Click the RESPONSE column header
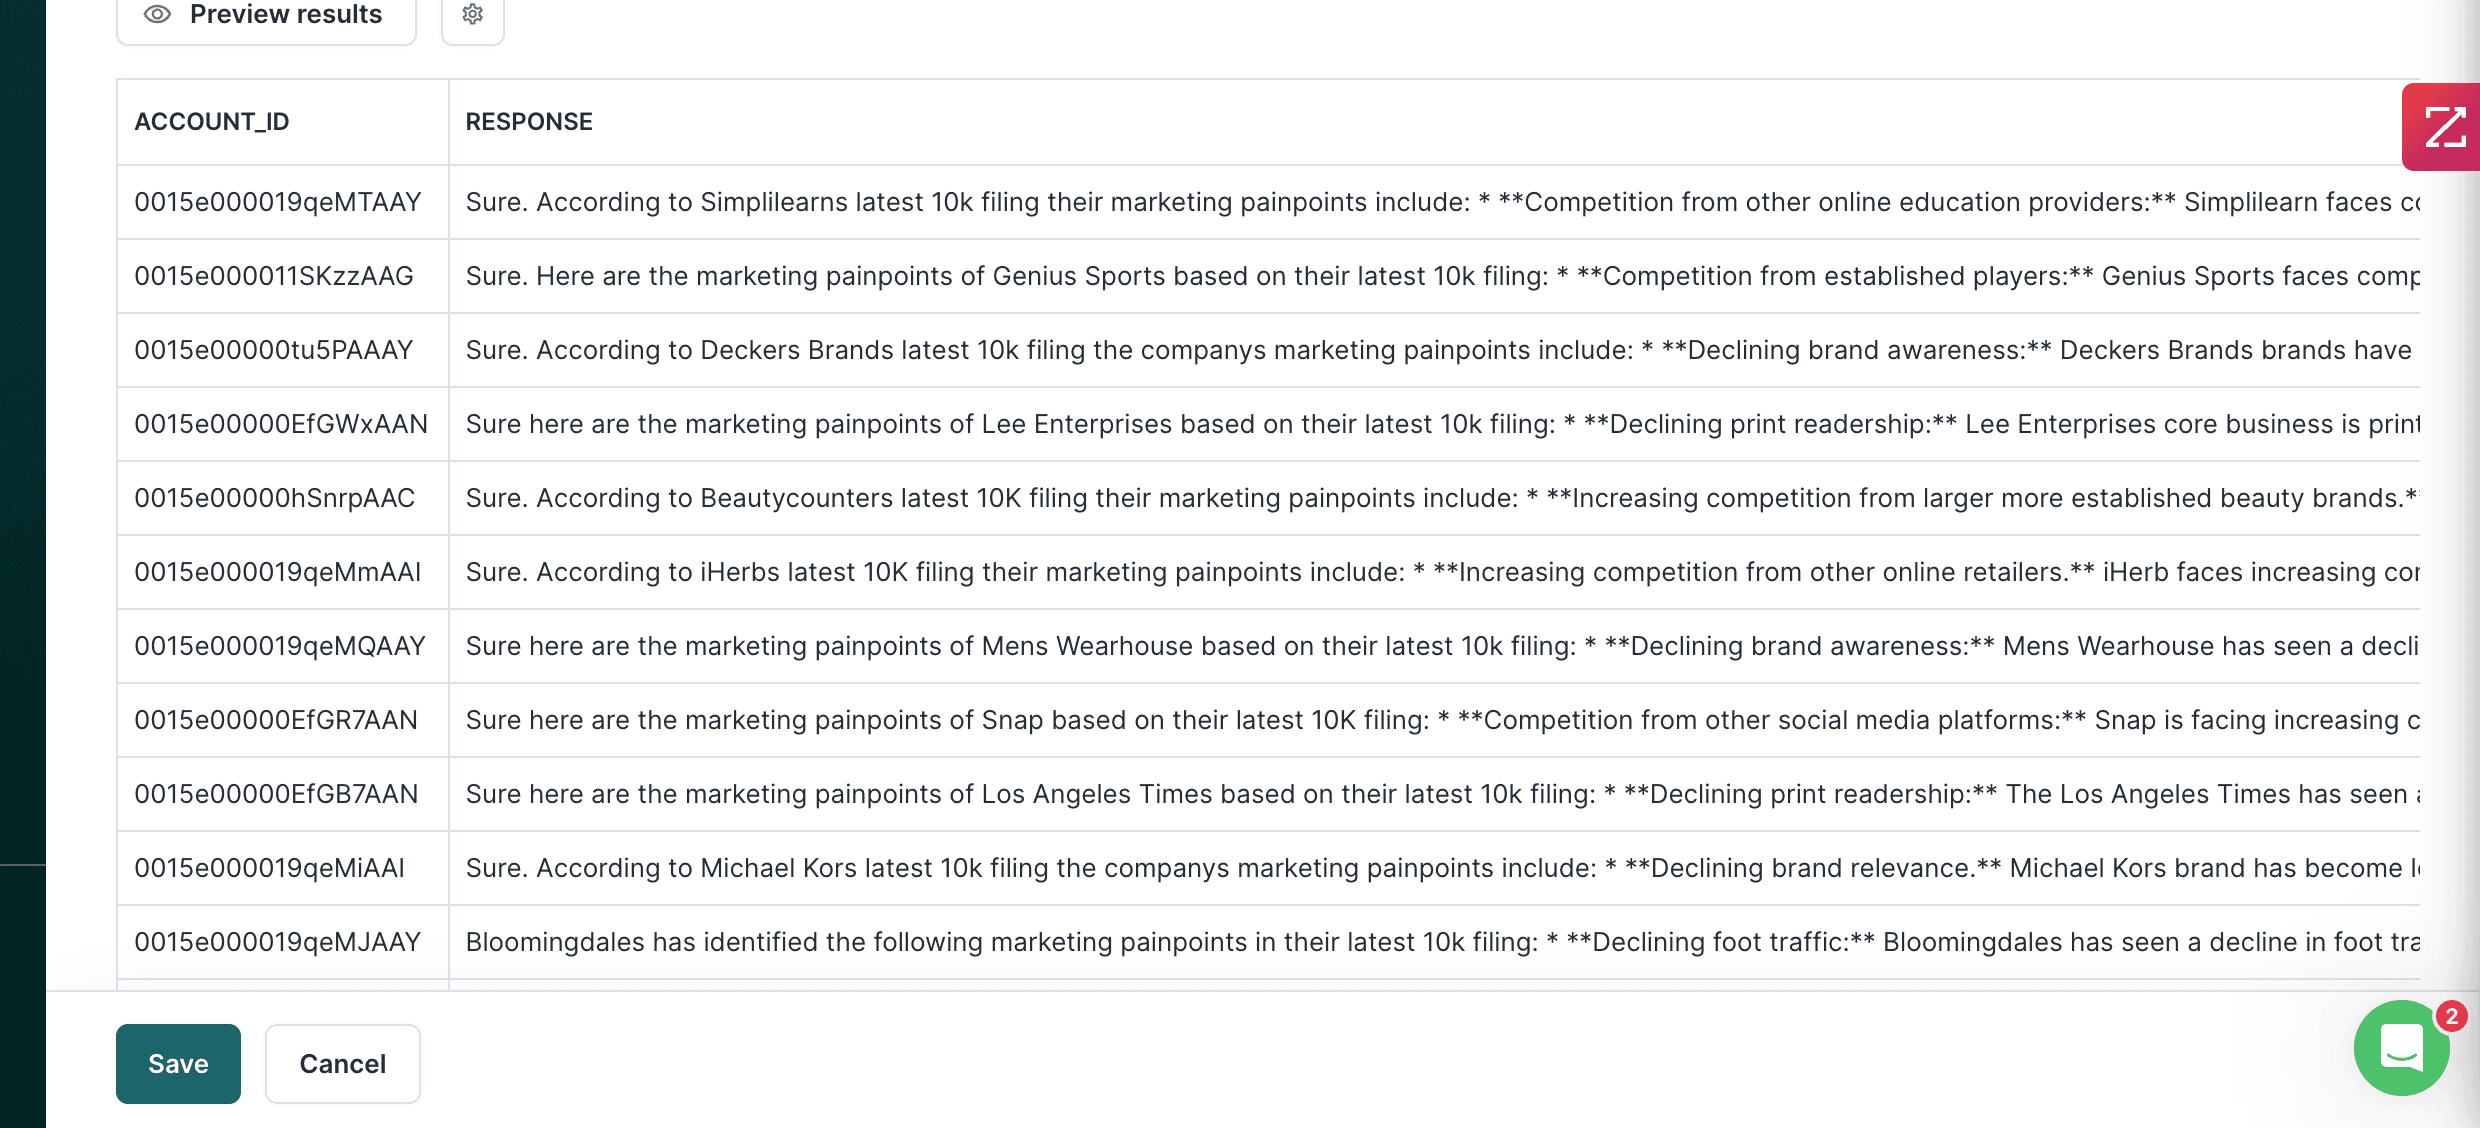The height and width of the screenshot is (1128, 2480). (x=529, y=122)
